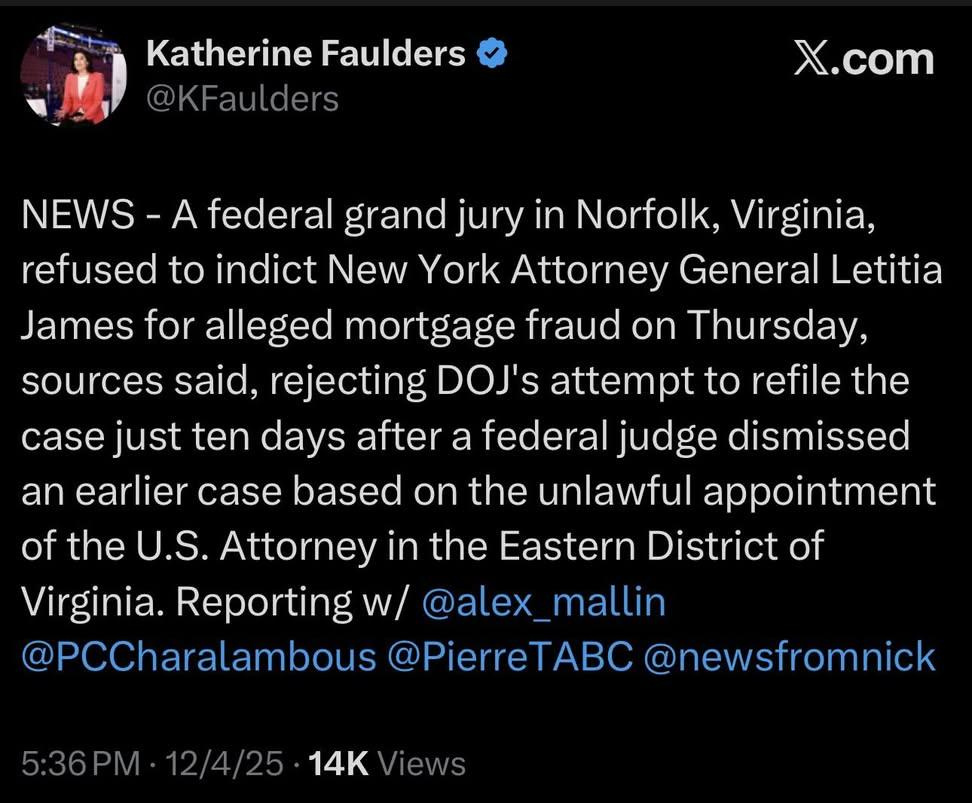Image resolution: width=972 pixels, height=803 pixels.
Task: Click 'unlawful appointment' in the post
Action: (x=736, y=492)
